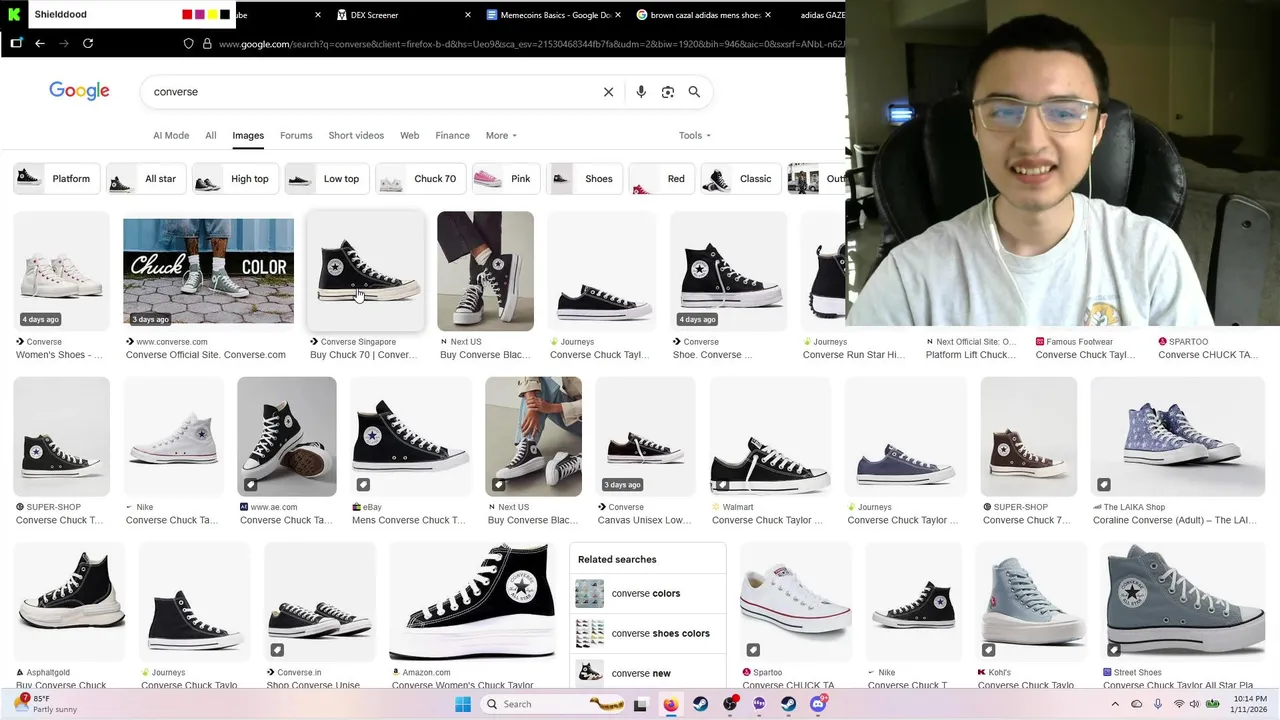The image size is (1280, 720).
Task: Open the Walmart Converse Chuck Taylor image
Action: coord(770,436)
